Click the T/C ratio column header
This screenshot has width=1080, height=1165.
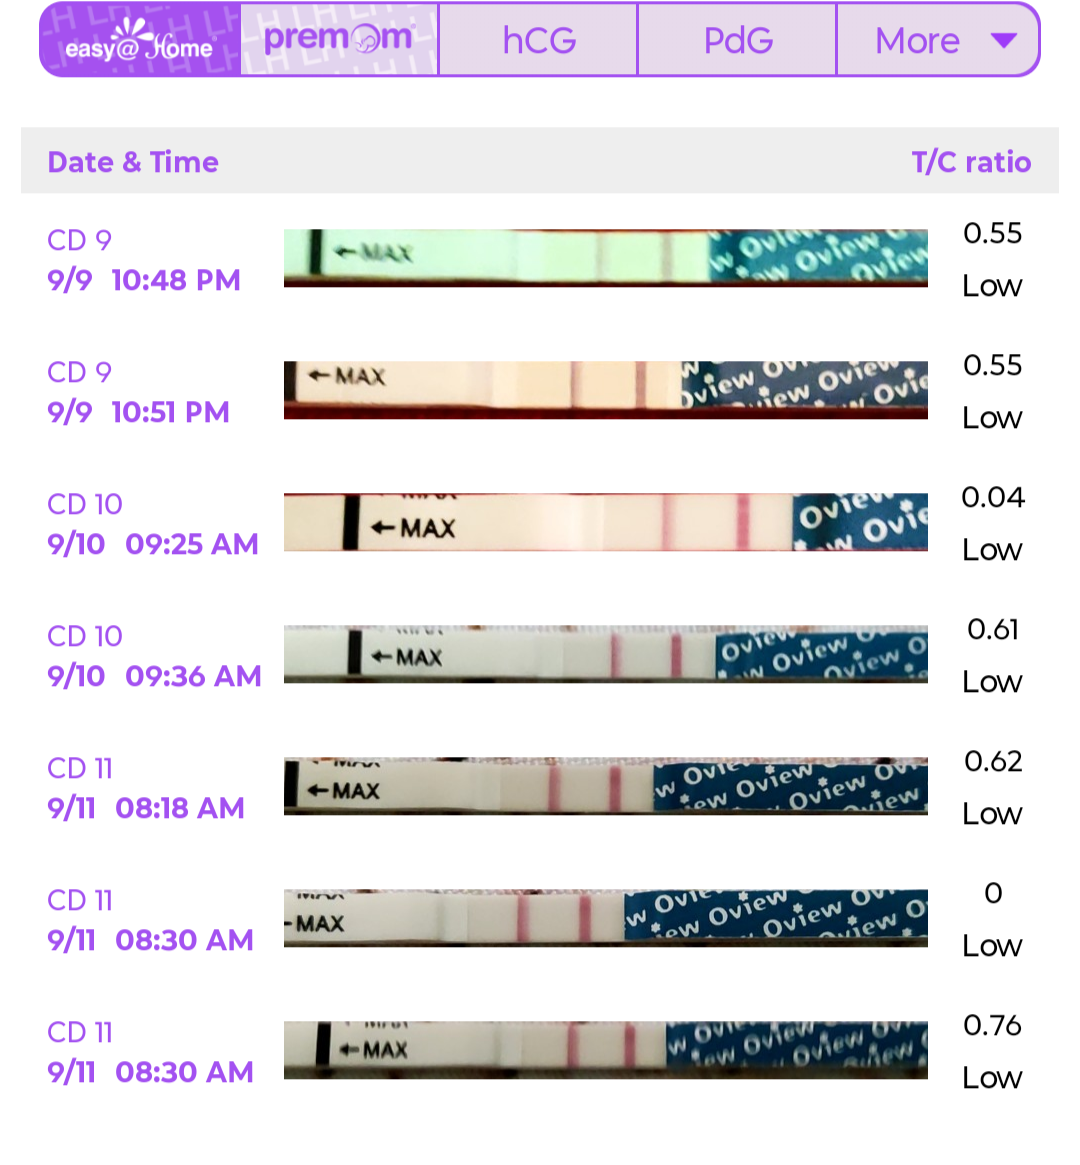[x=970, y=162]
